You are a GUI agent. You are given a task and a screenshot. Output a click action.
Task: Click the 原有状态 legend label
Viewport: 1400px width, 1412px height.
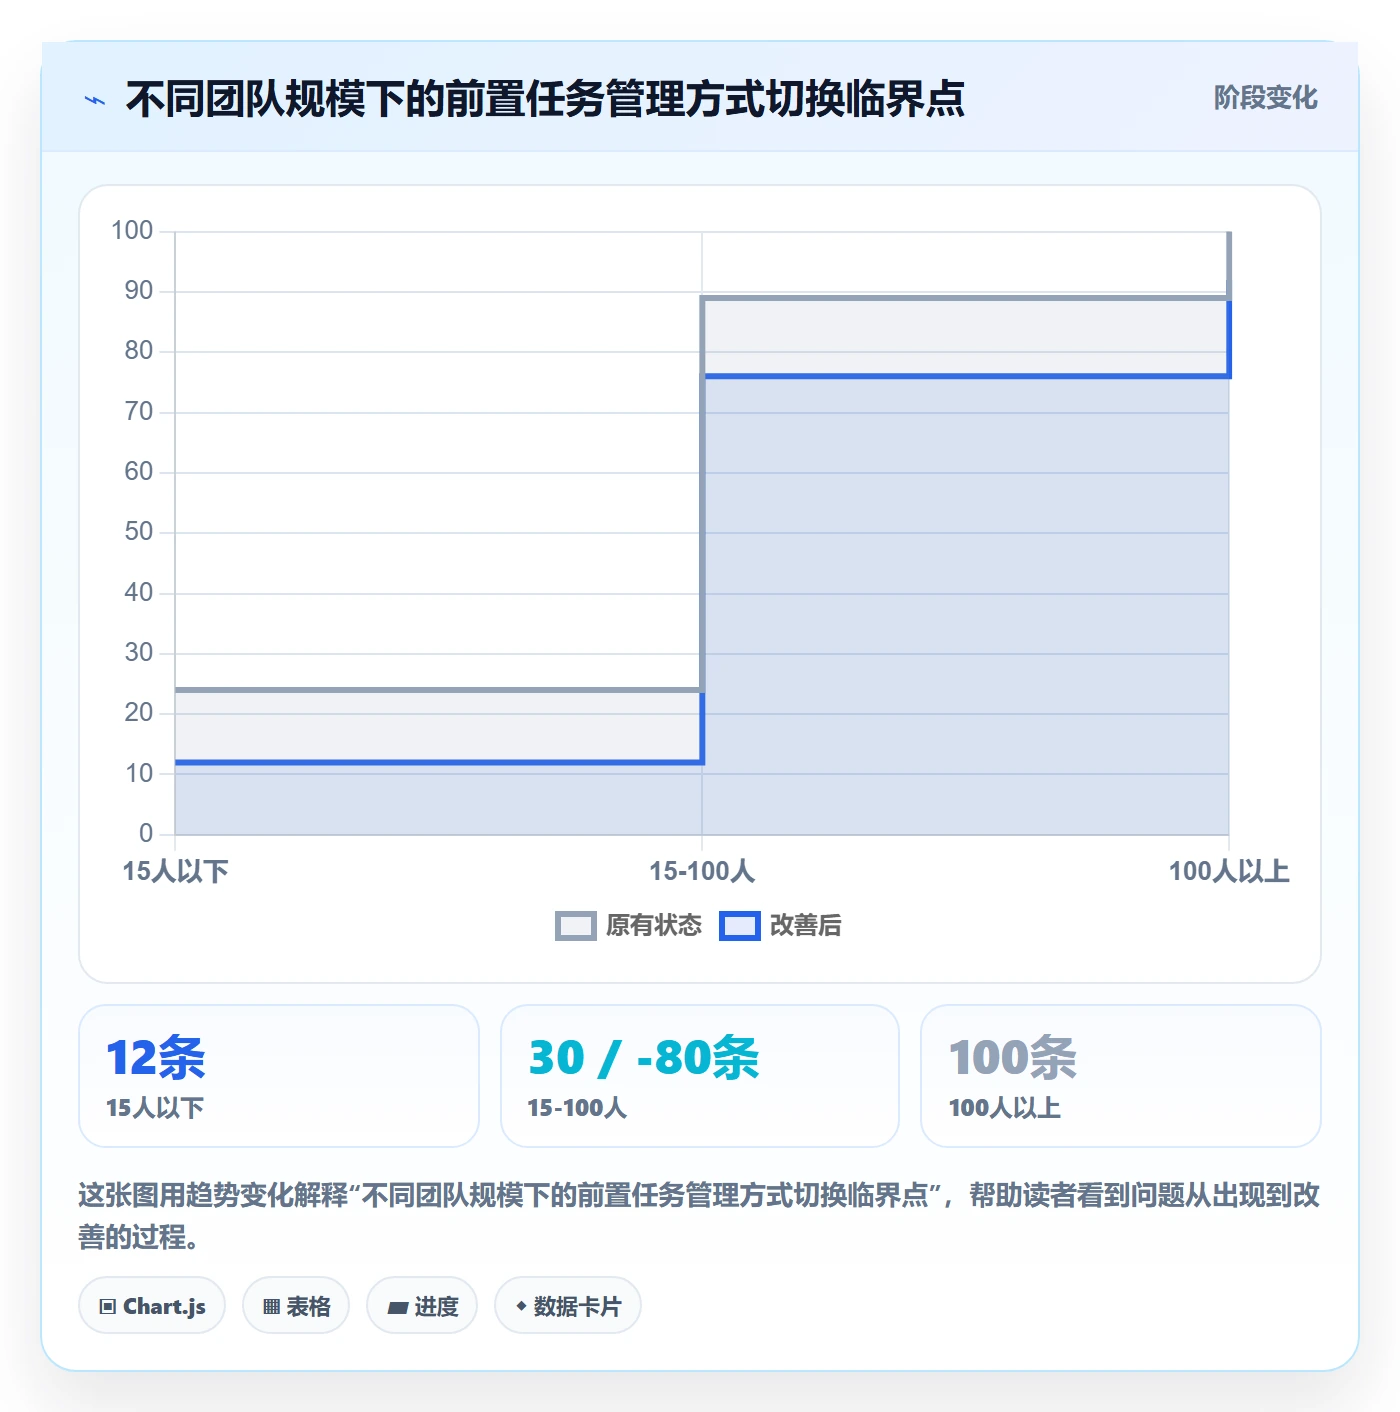[x=654, y=926]
